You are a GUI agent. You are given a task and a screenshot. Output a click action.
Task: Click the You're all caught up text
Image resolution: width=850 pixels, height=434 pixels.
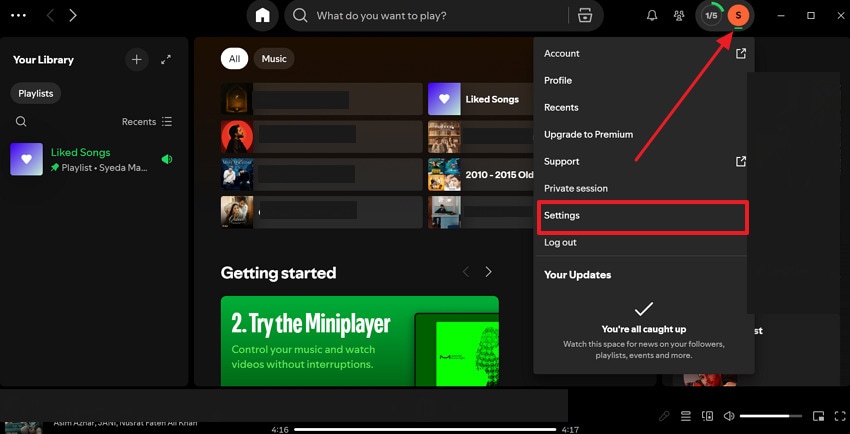[643, 329]
